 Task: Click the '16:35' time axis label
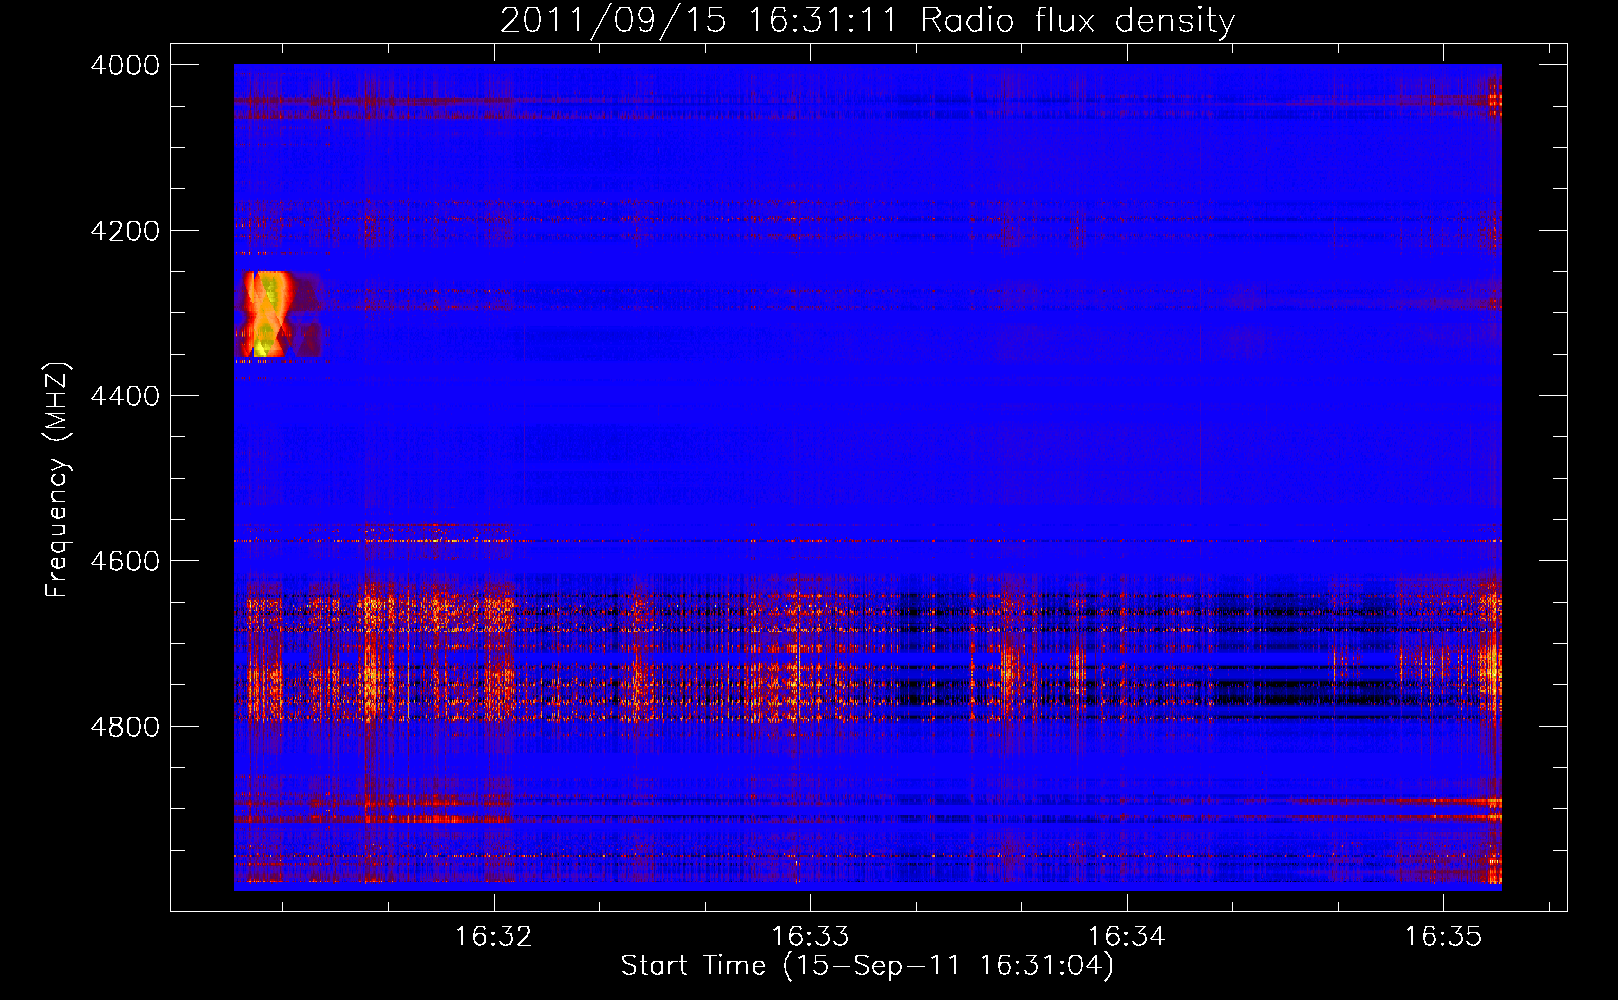pyautogui.click(x=1443, y=937)
